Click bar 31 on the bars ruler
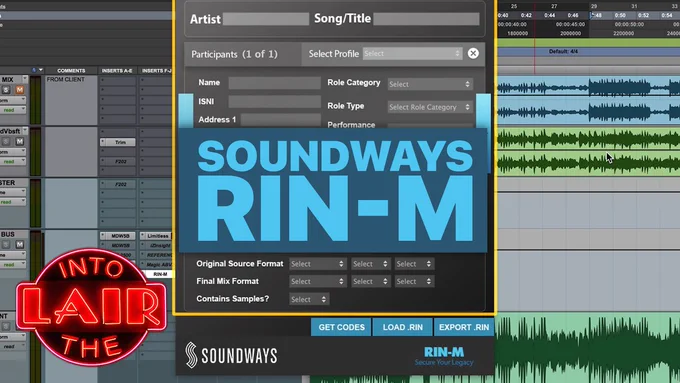The image size is (680, 383). (634, 6)
